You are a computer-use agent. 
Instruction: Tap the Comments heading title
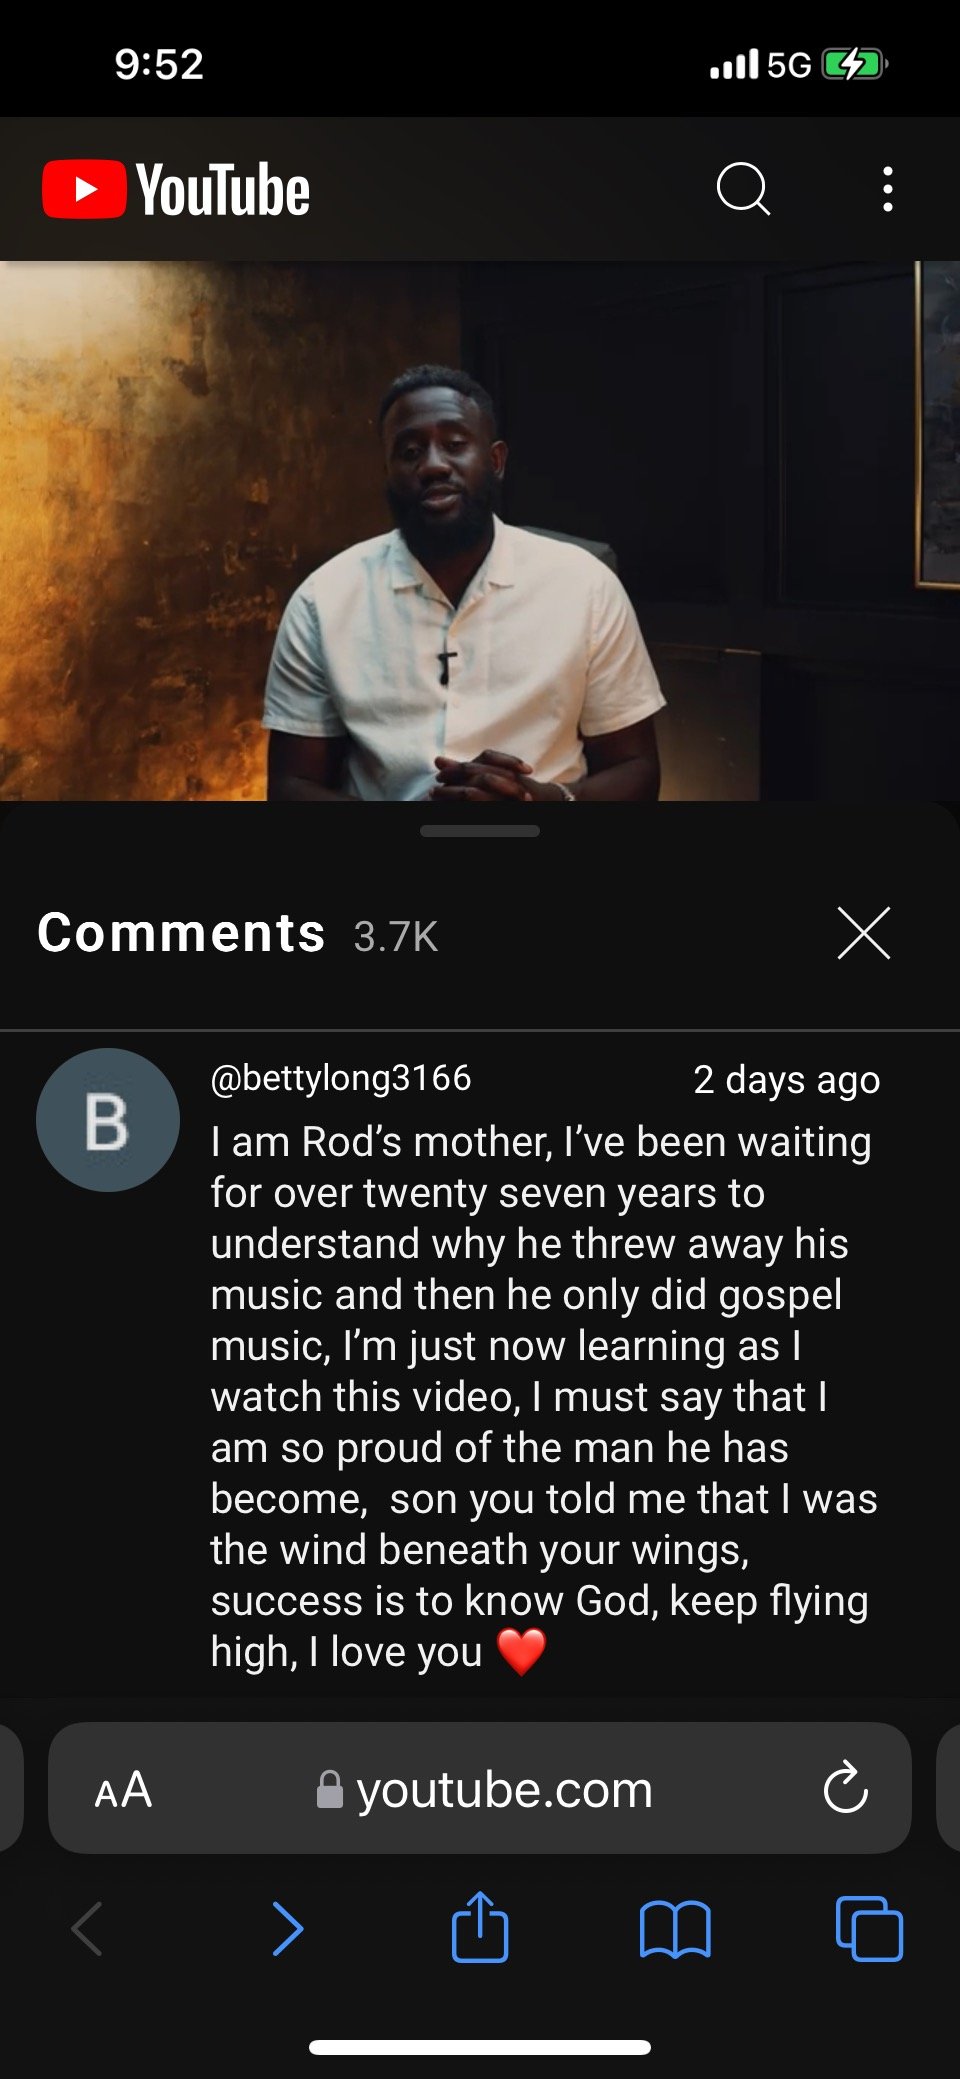pyautogui.click(x=181, y=933)
